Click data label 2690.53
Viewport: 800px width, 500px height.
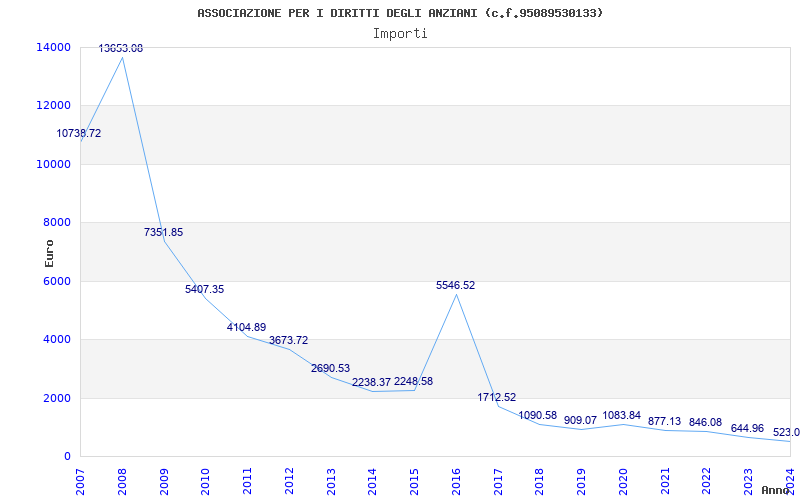[331, 369]
